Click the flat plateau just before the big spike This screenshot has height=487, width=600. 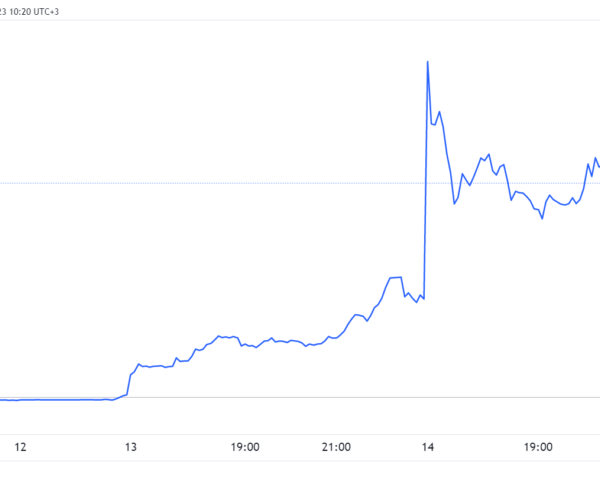click(x=395, y=277)
